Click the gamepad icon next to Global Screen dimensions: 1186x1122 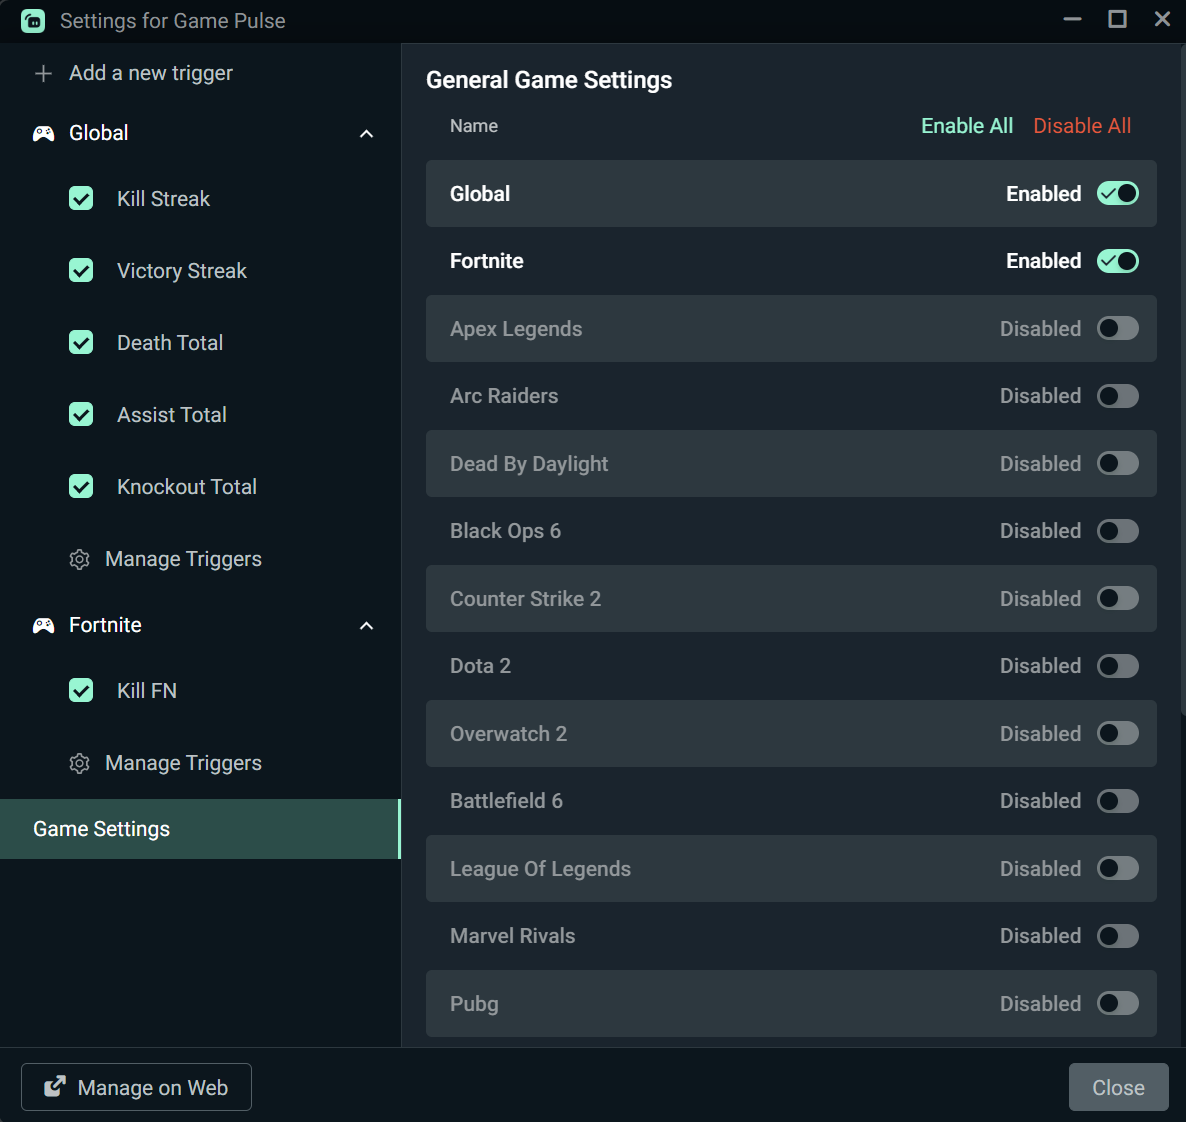(x=43, y=132)
